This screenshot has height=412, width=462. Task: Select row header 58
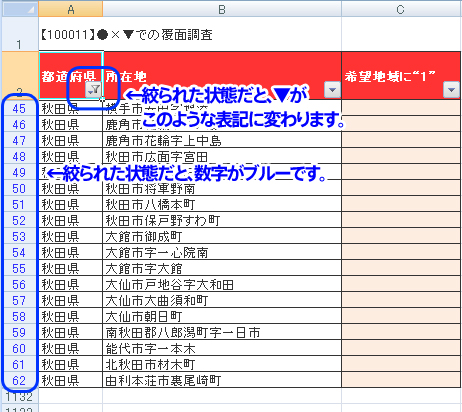click(x=19, y=316)
